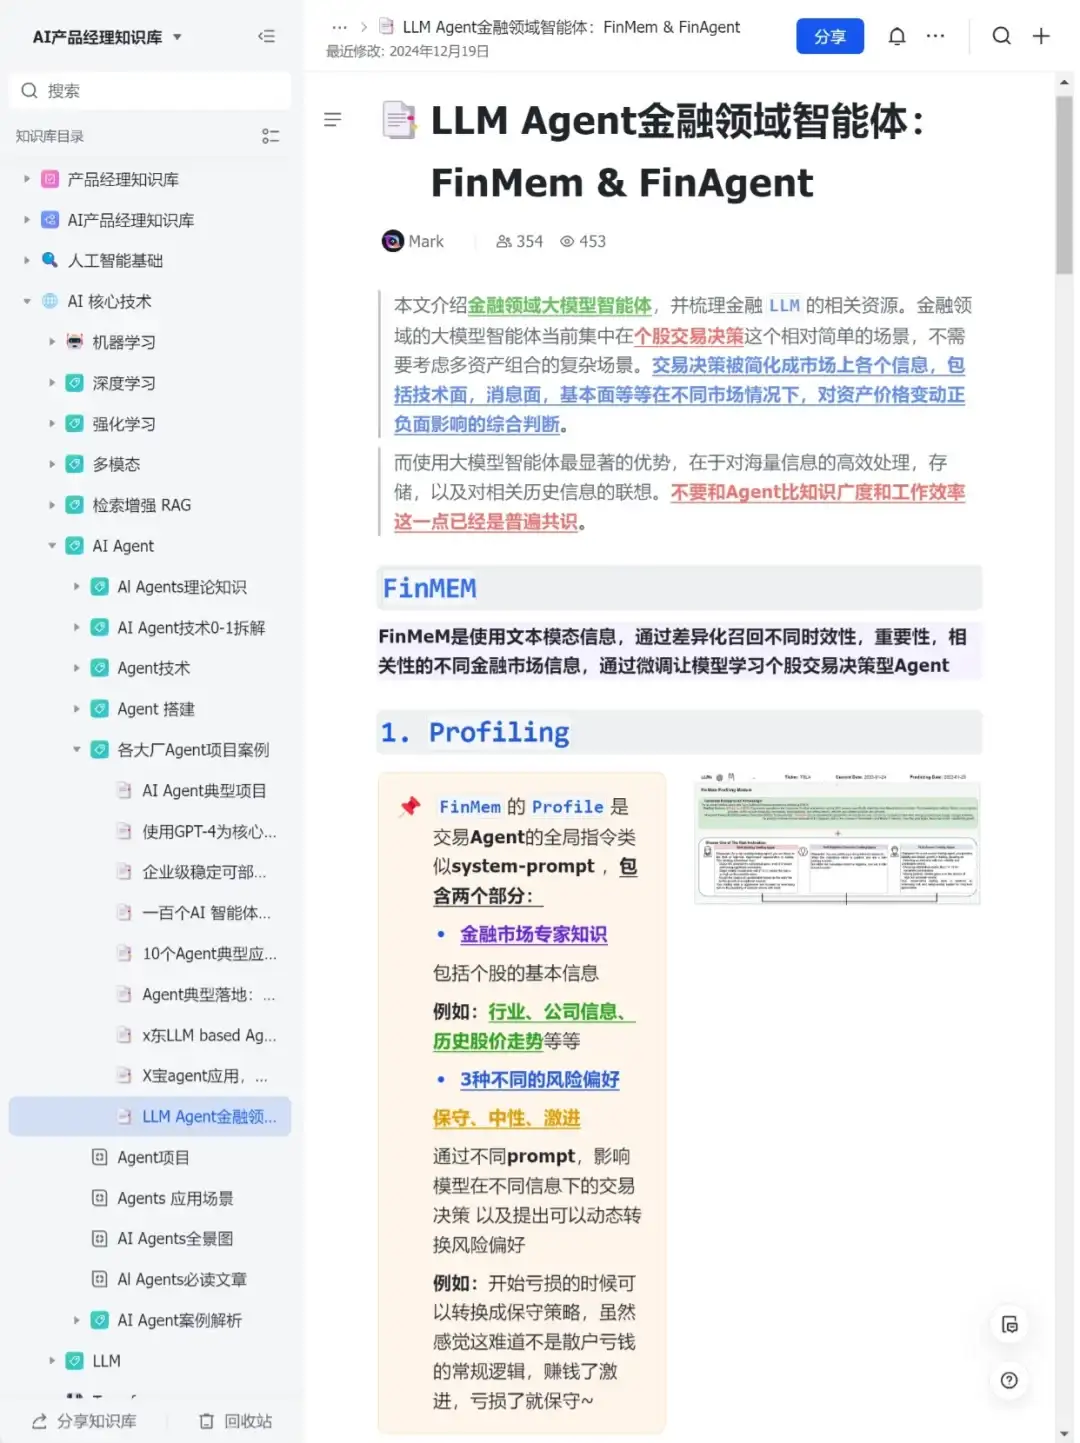Viewport: 1080px width, 1443px height.
Task: Select Agent 搭建 in the sidebar
Action: coord(155,708)
